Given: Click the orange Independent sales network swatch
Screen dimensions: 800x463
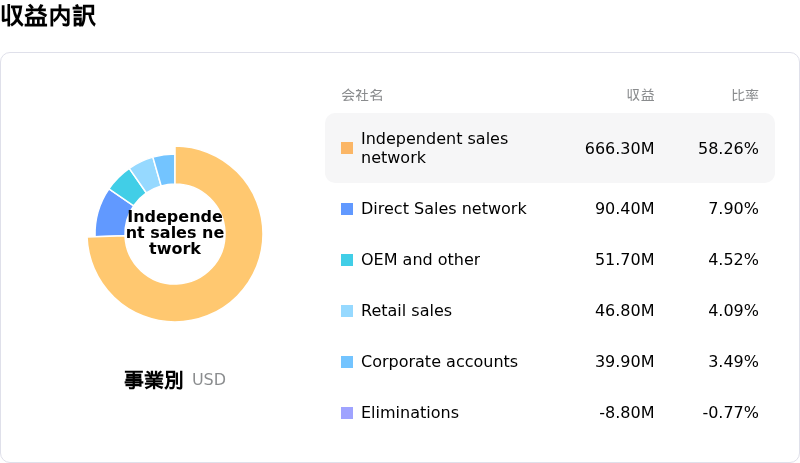Looking at the screenshot, I should (347, 148).
